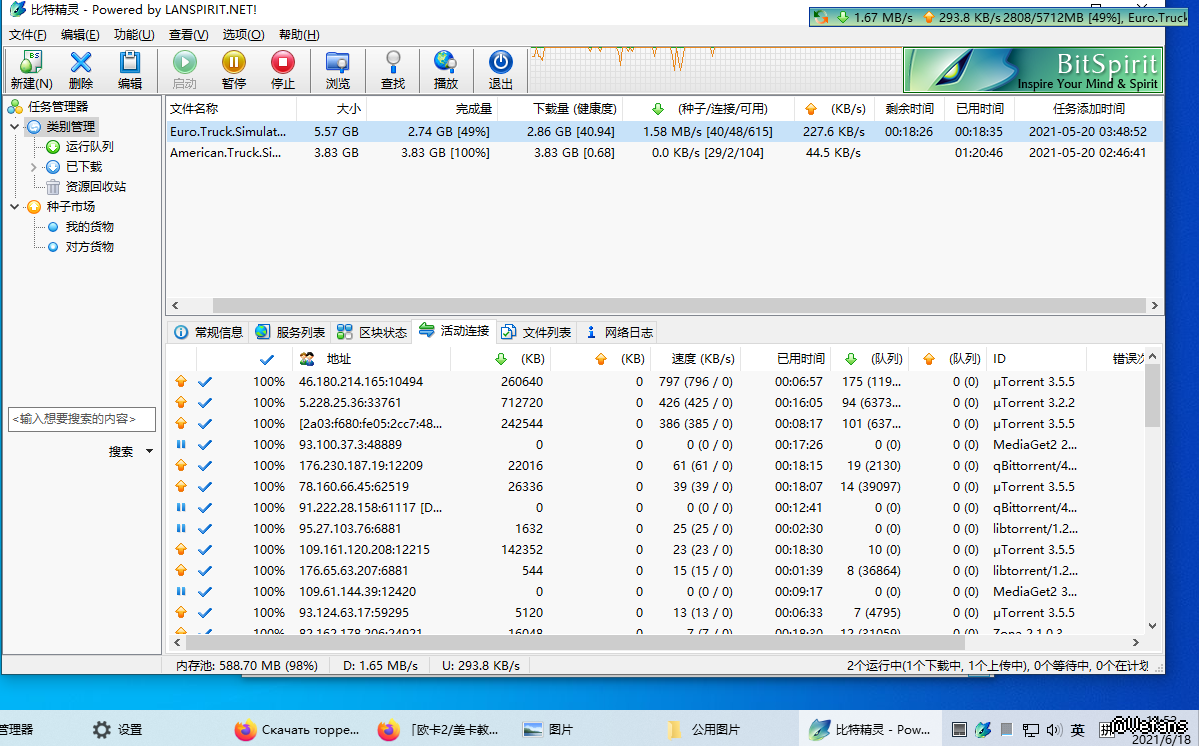Click the 删除 (Delete) toolbar icon

tap(81, 64)
